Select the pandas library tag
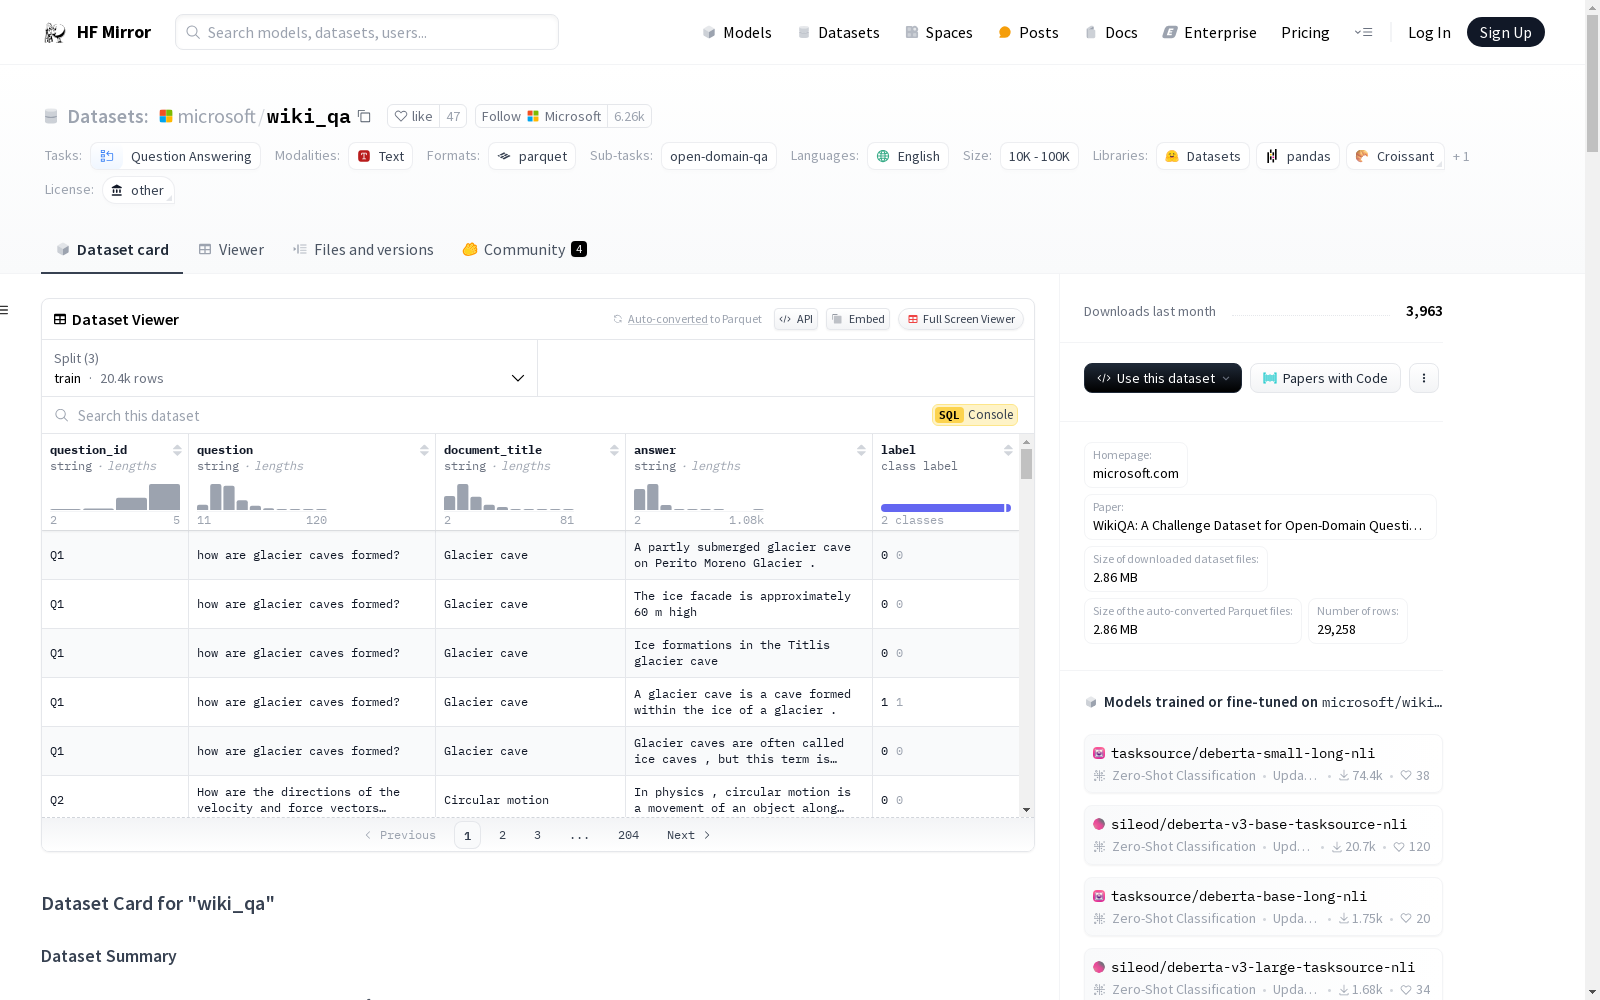 tap(1298, 156)
